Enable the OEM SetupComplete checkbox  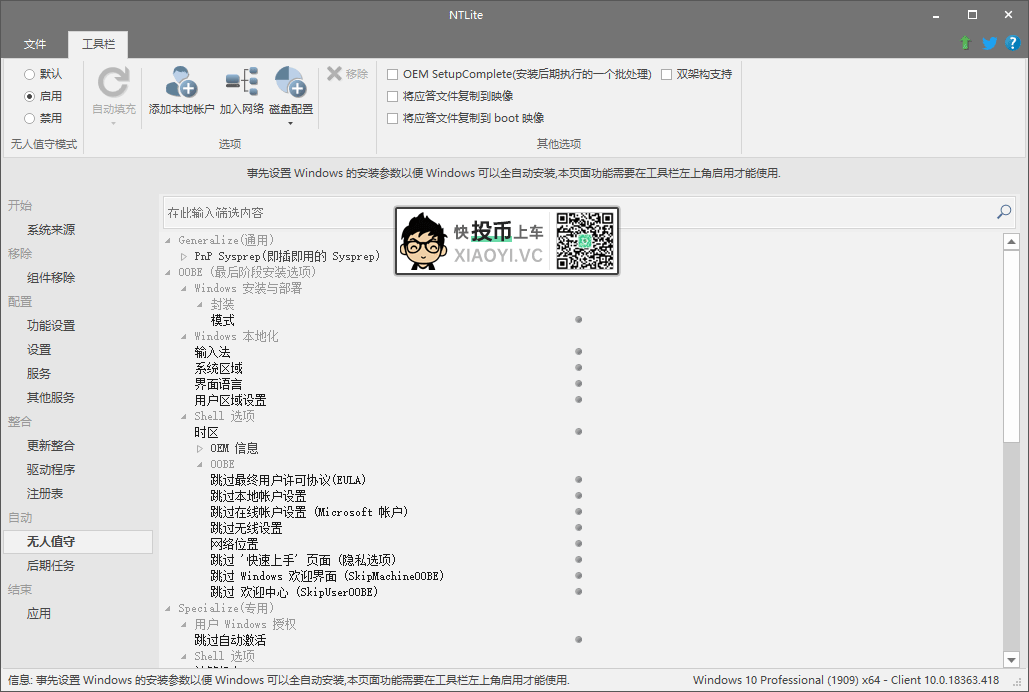tap(393, 74)
